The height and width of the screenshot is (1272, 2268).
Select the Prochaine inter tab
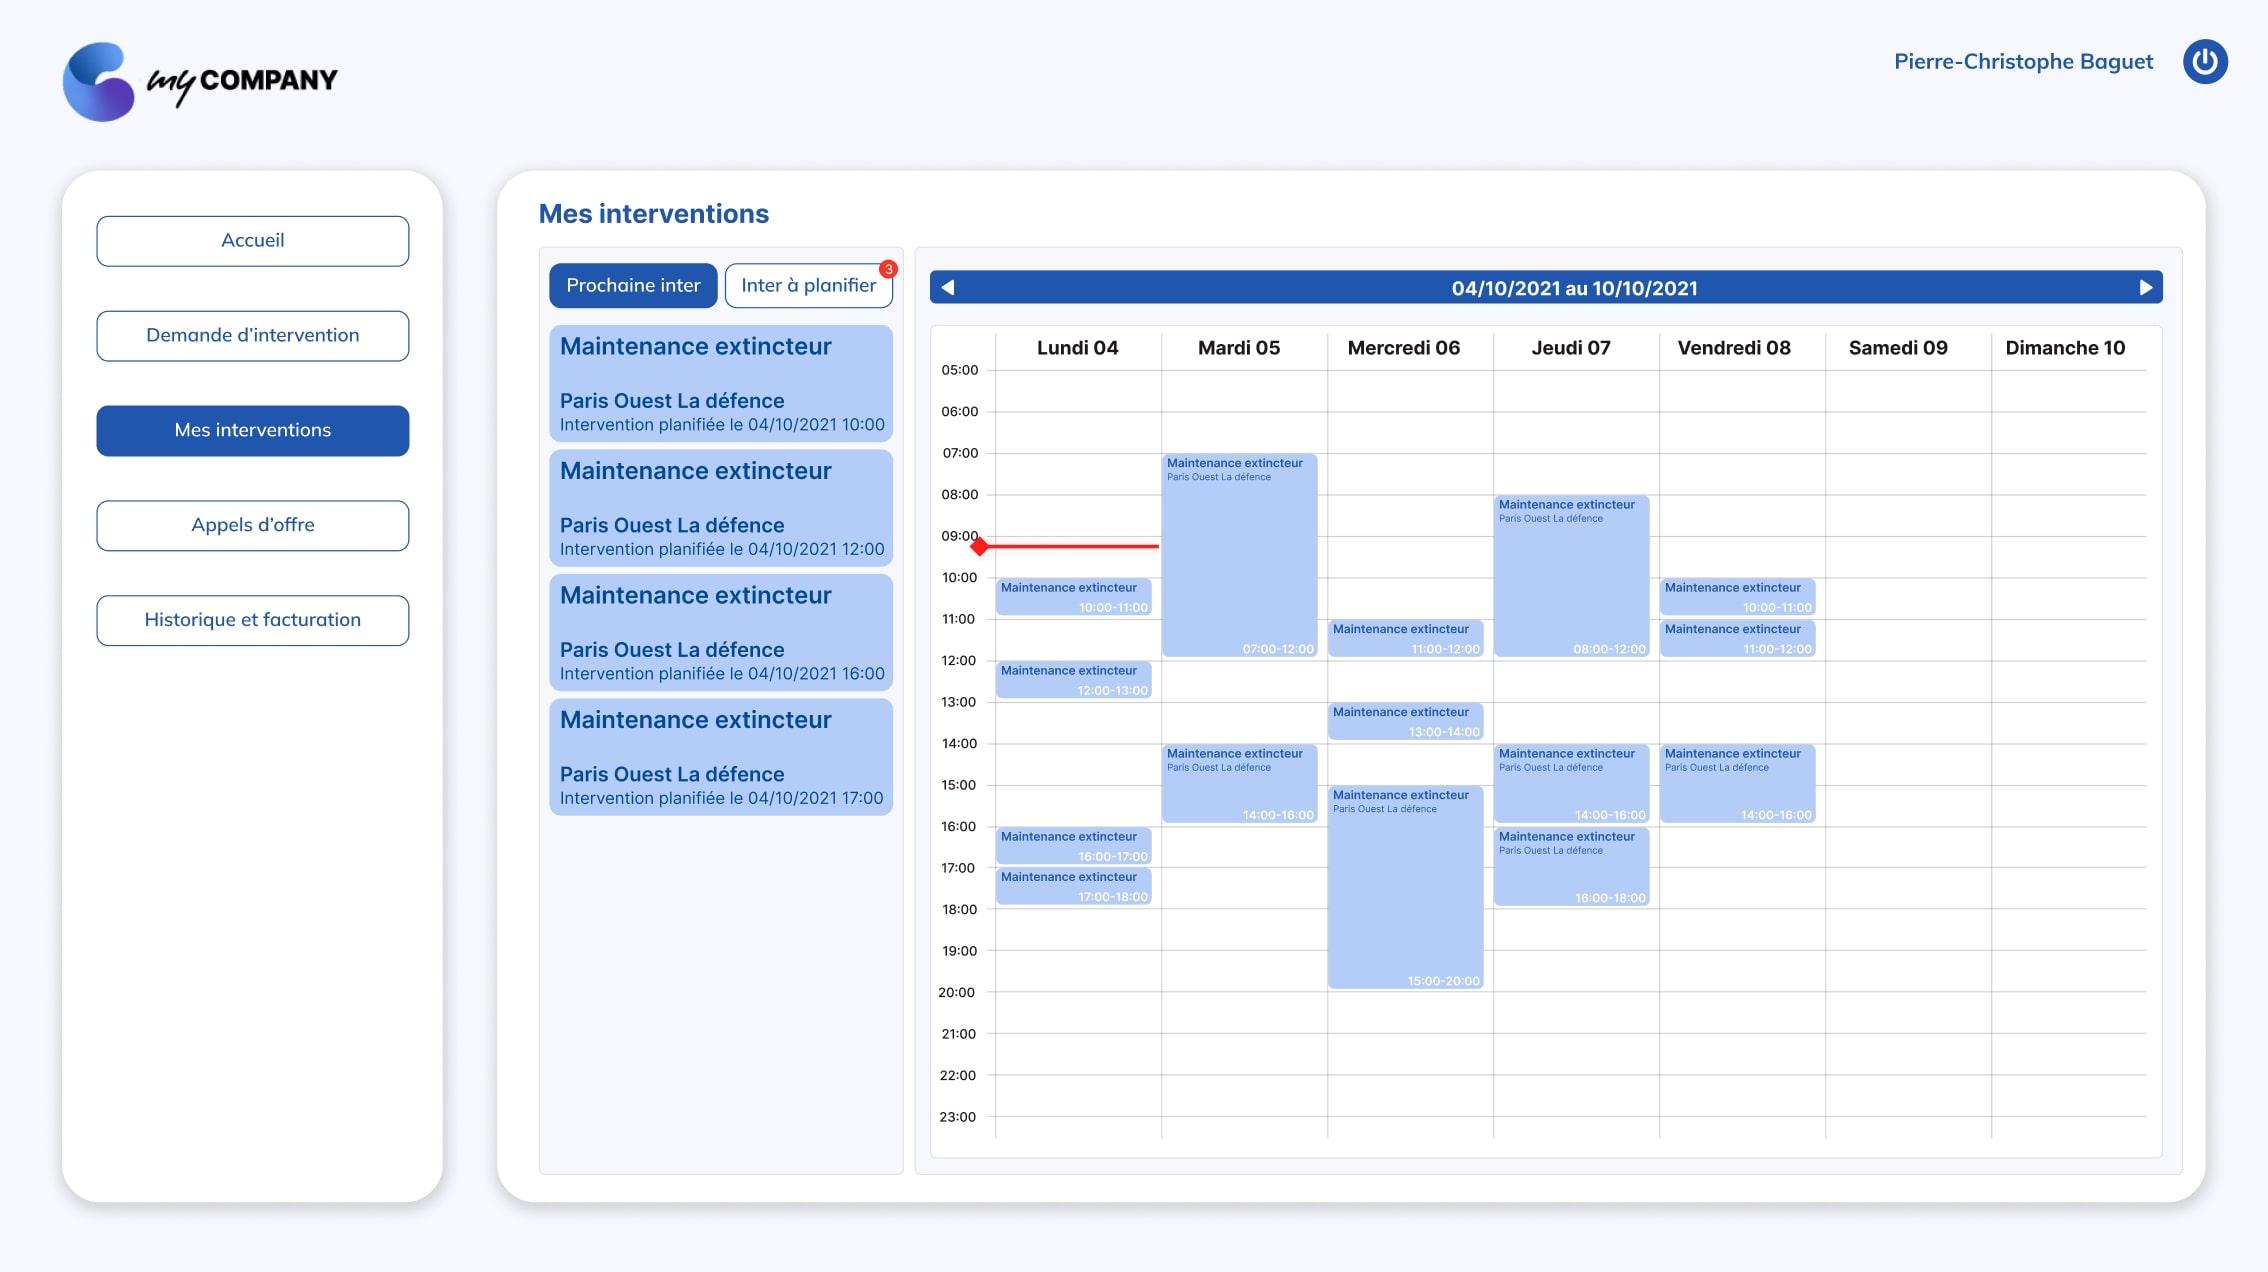[632, 285]
